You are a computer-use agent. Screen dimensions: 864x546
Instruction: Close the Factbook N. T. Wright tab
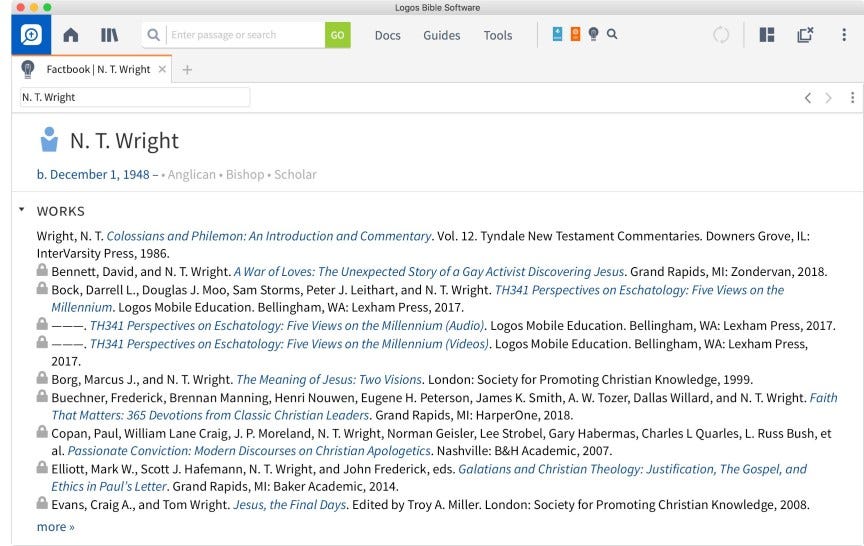162,69
